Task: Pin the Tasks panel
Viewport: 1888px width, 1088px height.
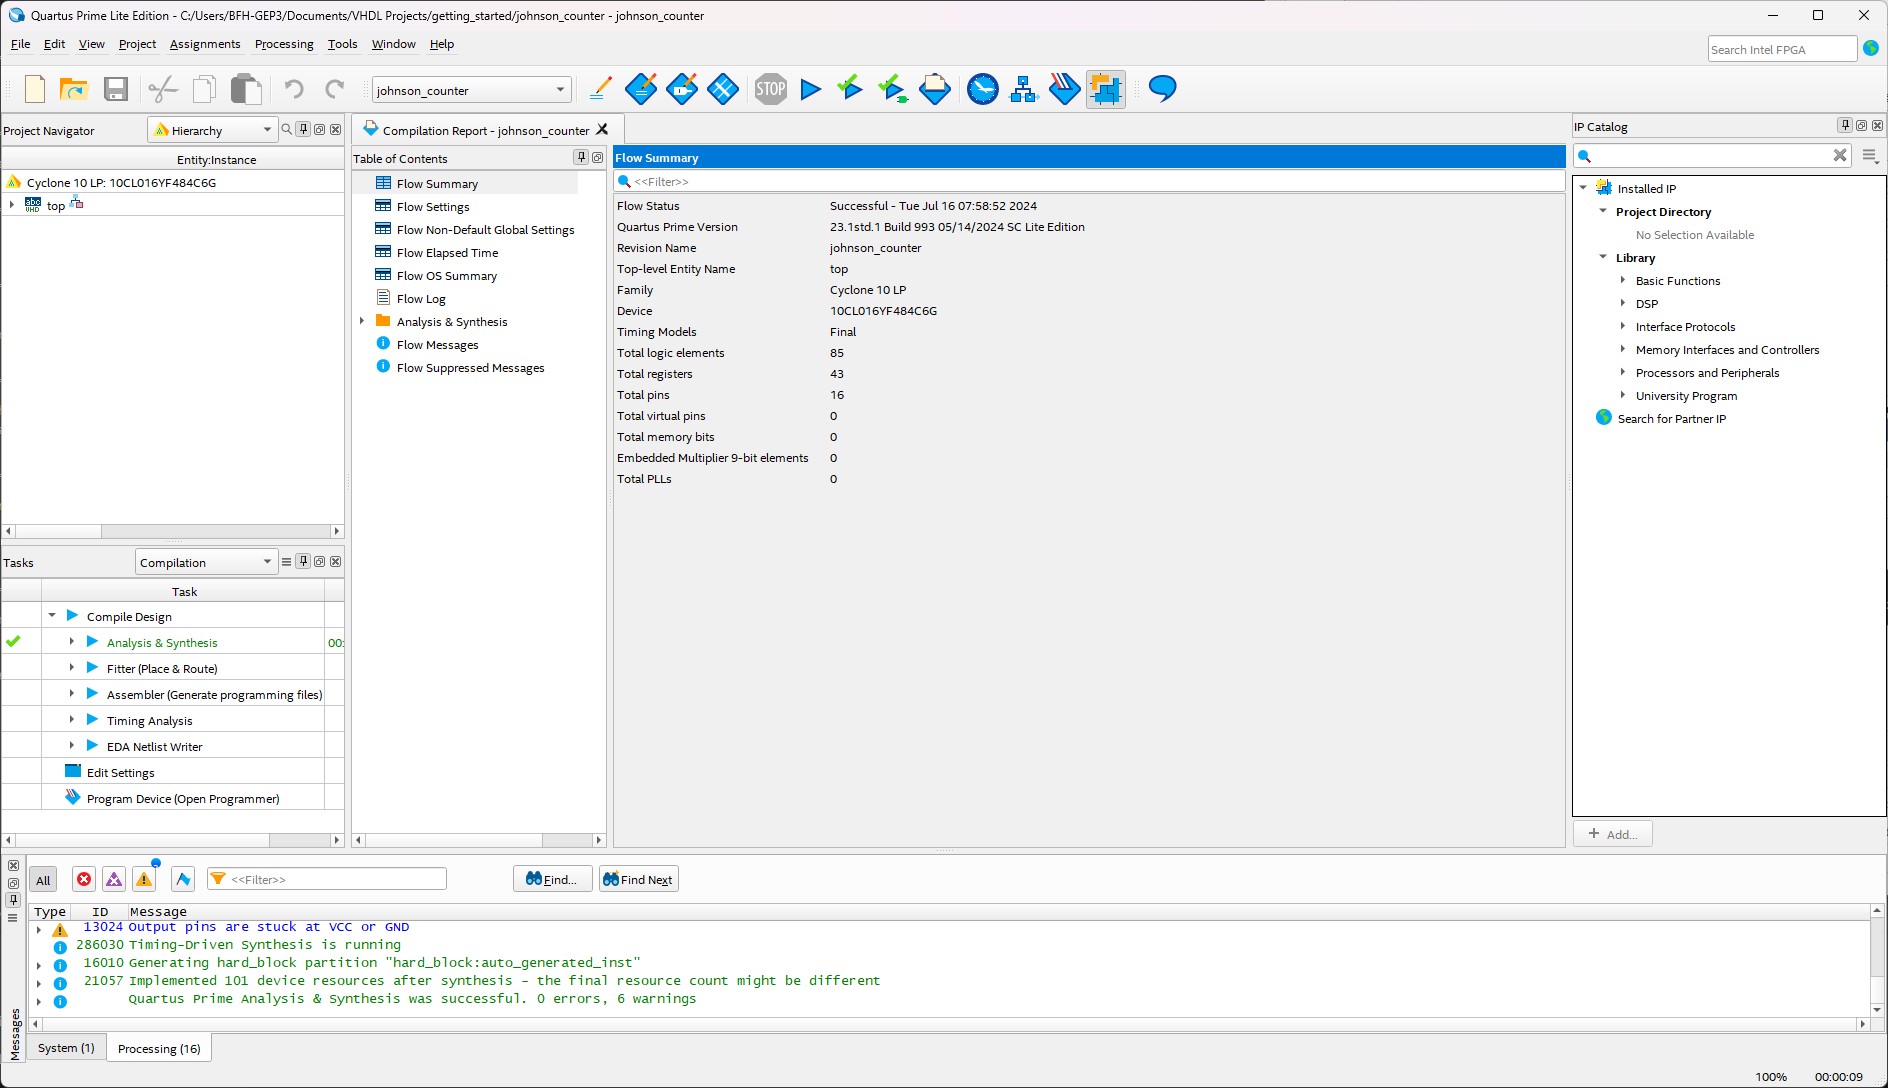Action: pos(303,562)
